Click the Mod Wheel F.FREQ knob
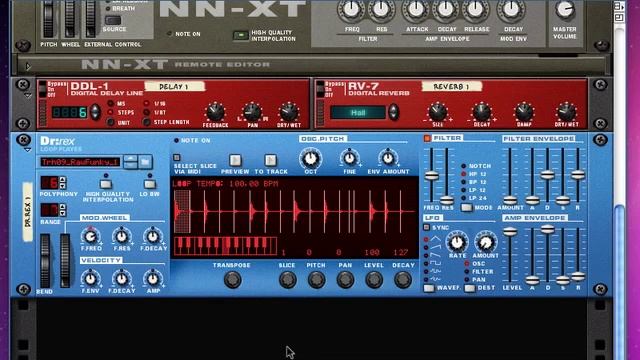 pos(90,236)
